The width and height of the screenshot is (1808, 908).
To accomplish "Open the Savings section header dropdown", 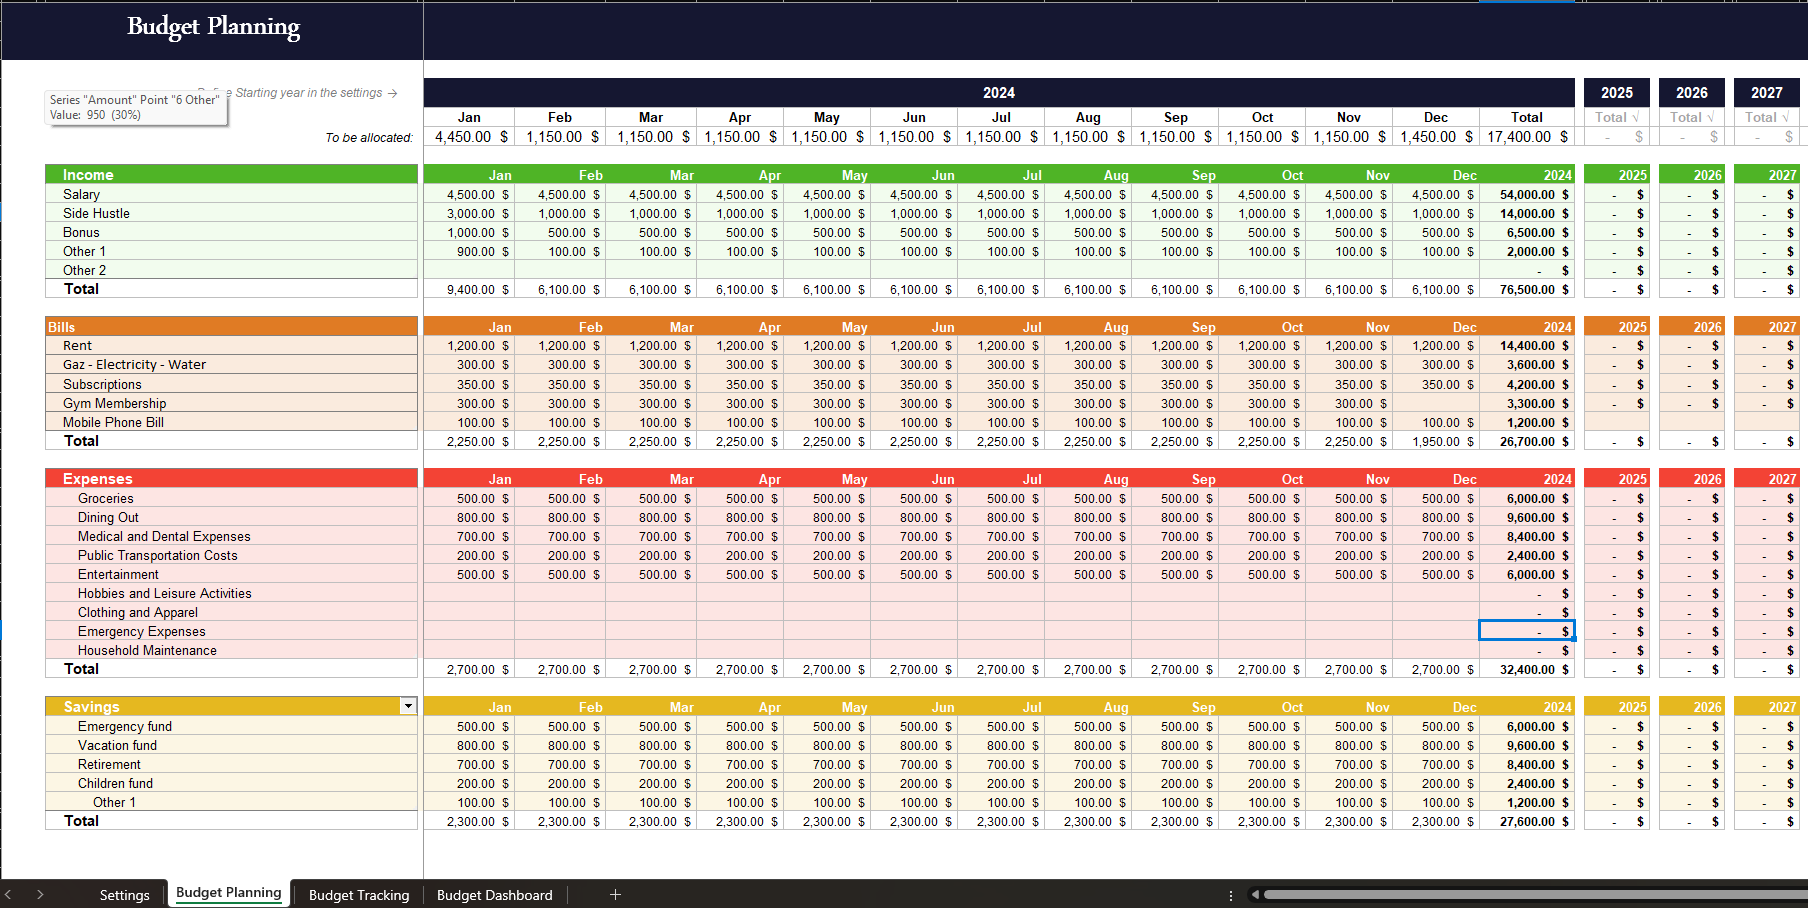I will [408, 706].
